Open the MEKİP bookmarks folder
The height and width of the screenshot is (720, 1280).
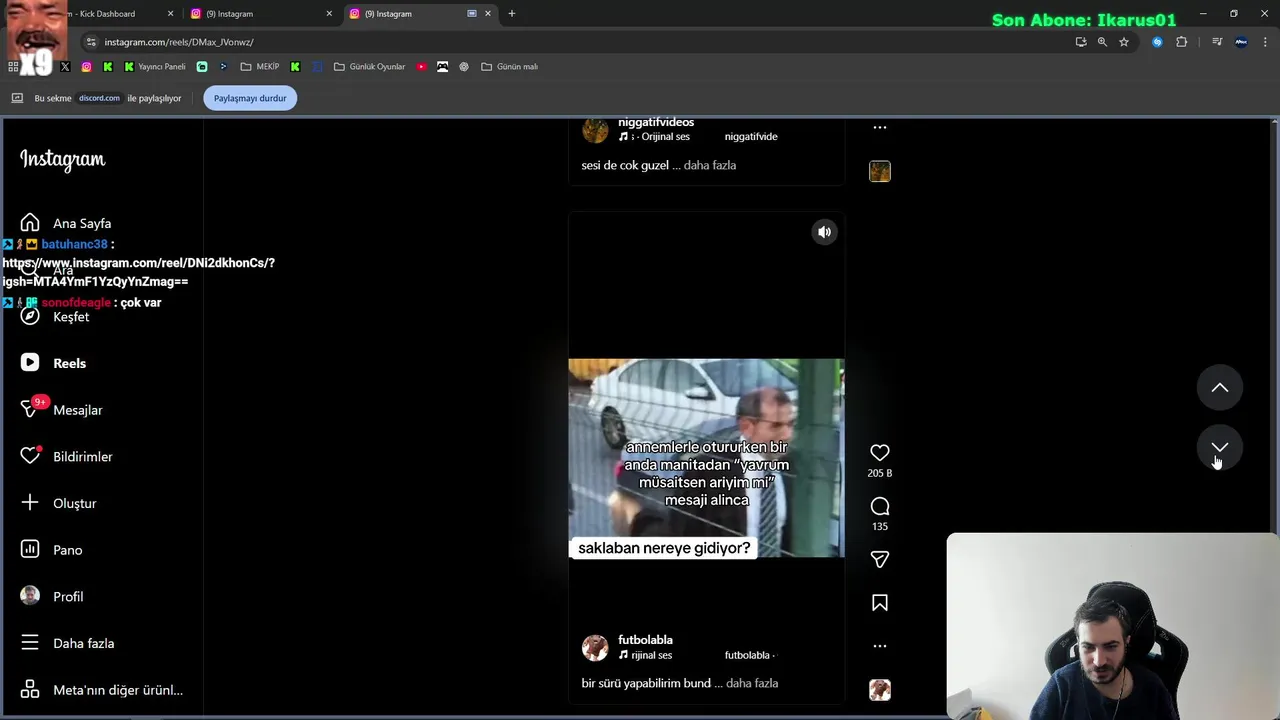pyautogui.click(x=260, y=67)
